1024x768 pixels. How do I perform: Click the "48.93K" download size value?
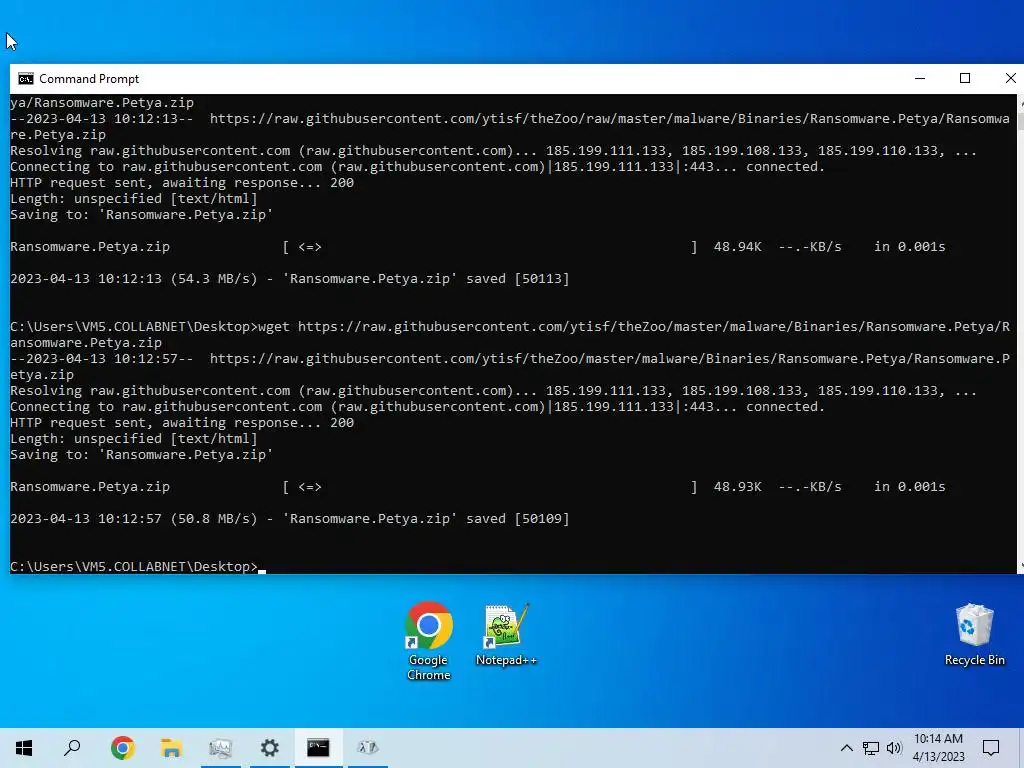tap(737, 487)
